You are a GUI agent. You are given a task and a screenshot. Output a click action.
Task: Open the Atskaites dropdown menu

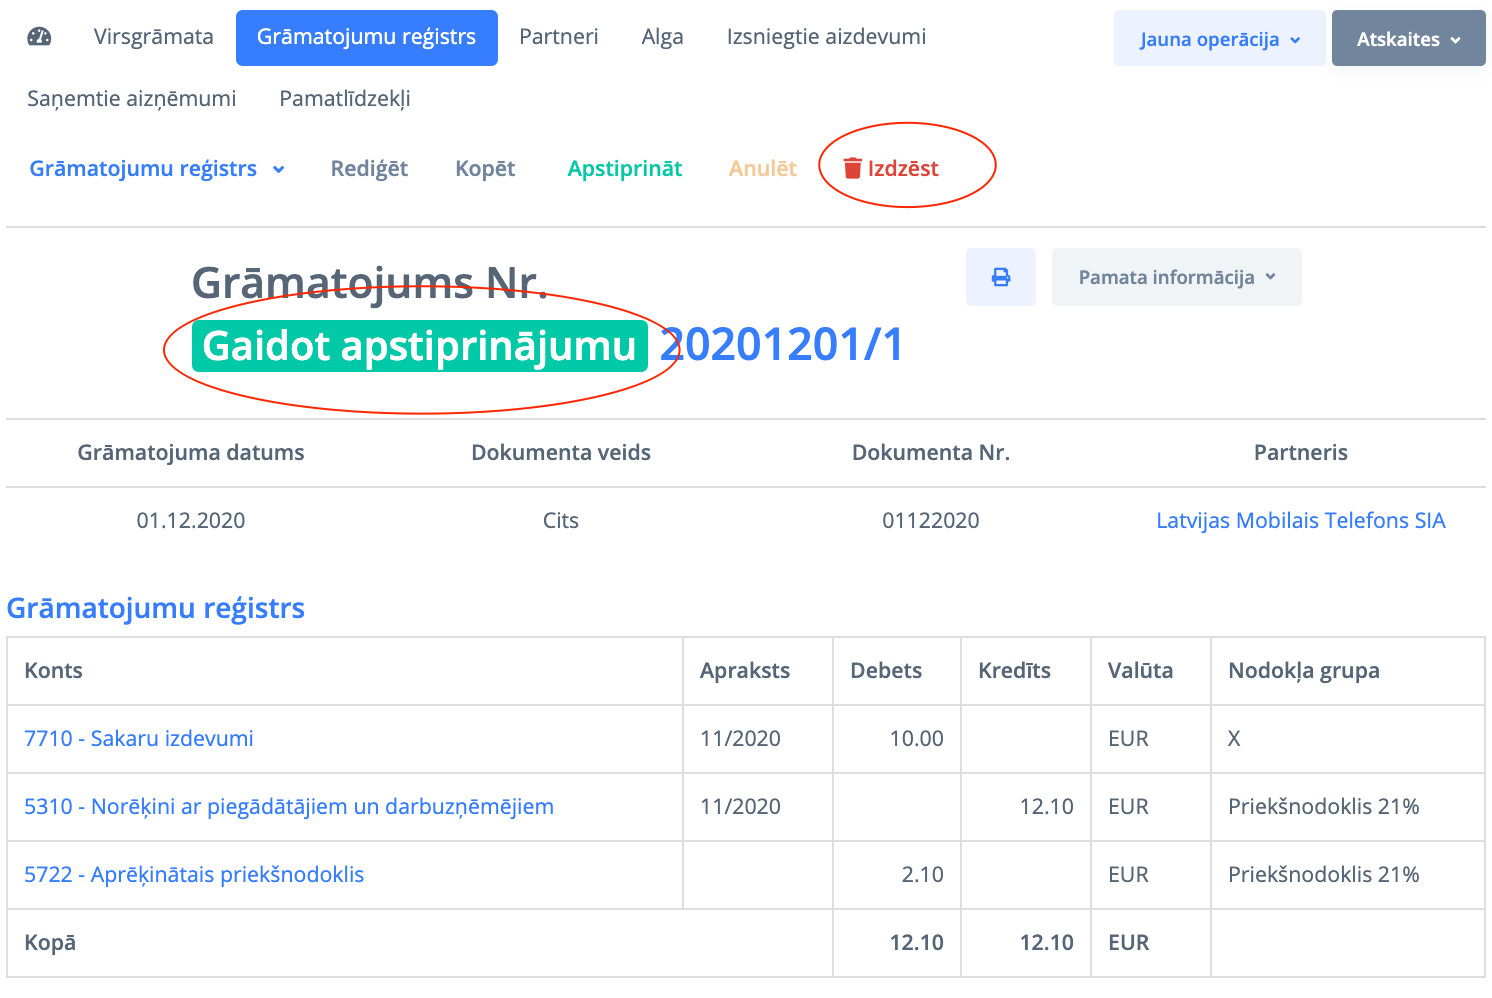[x=1408, y=39]
